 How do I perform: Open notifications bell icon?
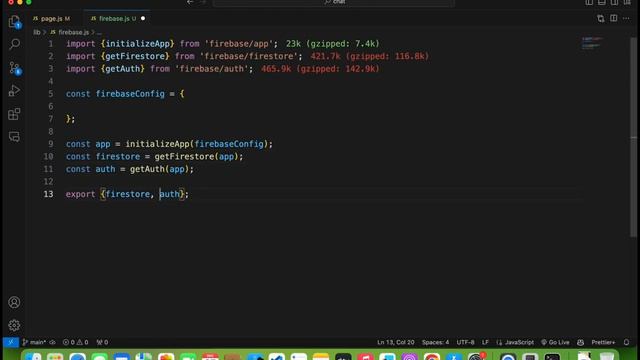(626, 342)
